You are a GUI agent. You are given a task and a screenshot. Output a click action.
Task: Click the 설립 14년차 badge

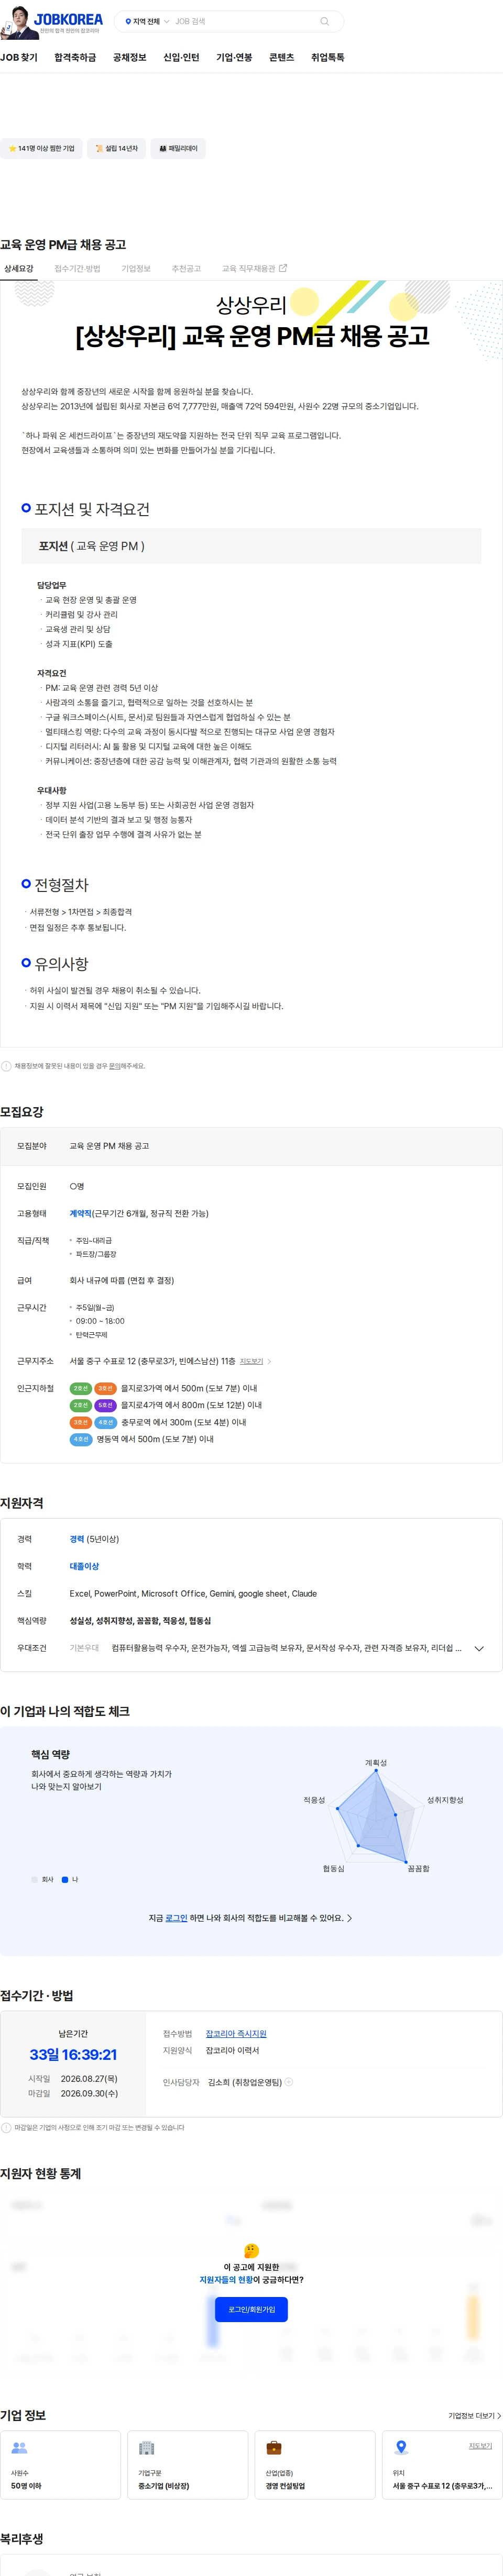pos(116,149)
